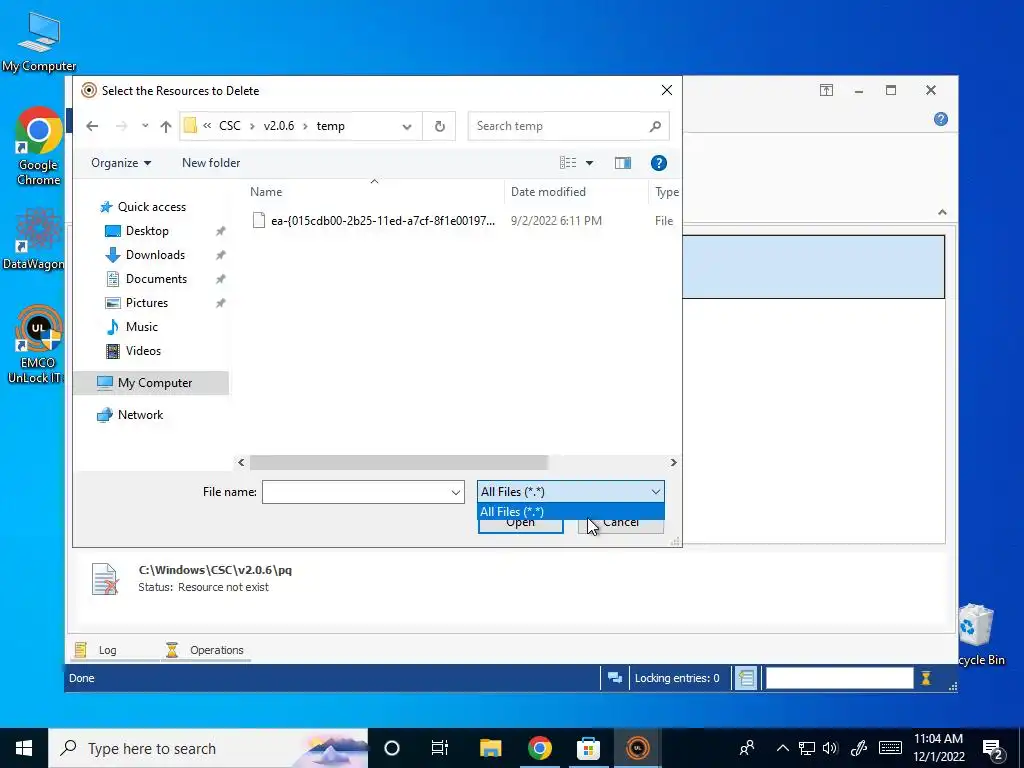Open Google Chrome desktop shortcut
Viewport: 1024px width, 768px height.
point(38,146)
